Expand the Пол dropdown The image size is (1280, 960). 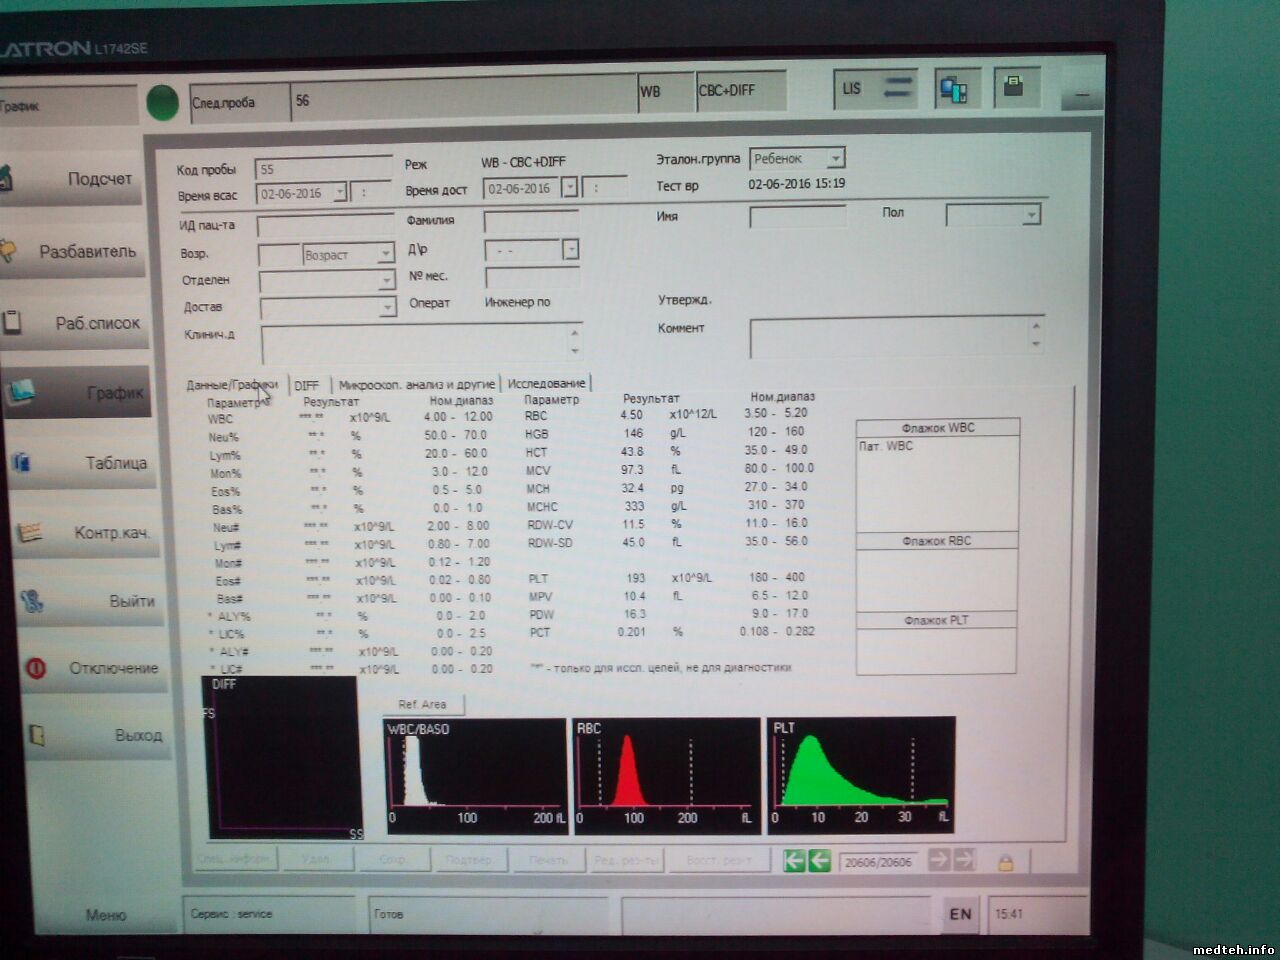(x=1031, y=214)
